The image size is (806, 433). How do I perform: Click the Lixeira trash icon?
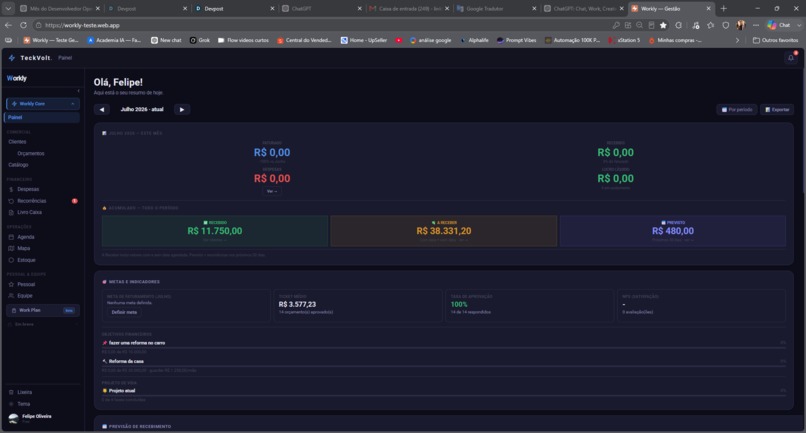coord(11,392)
